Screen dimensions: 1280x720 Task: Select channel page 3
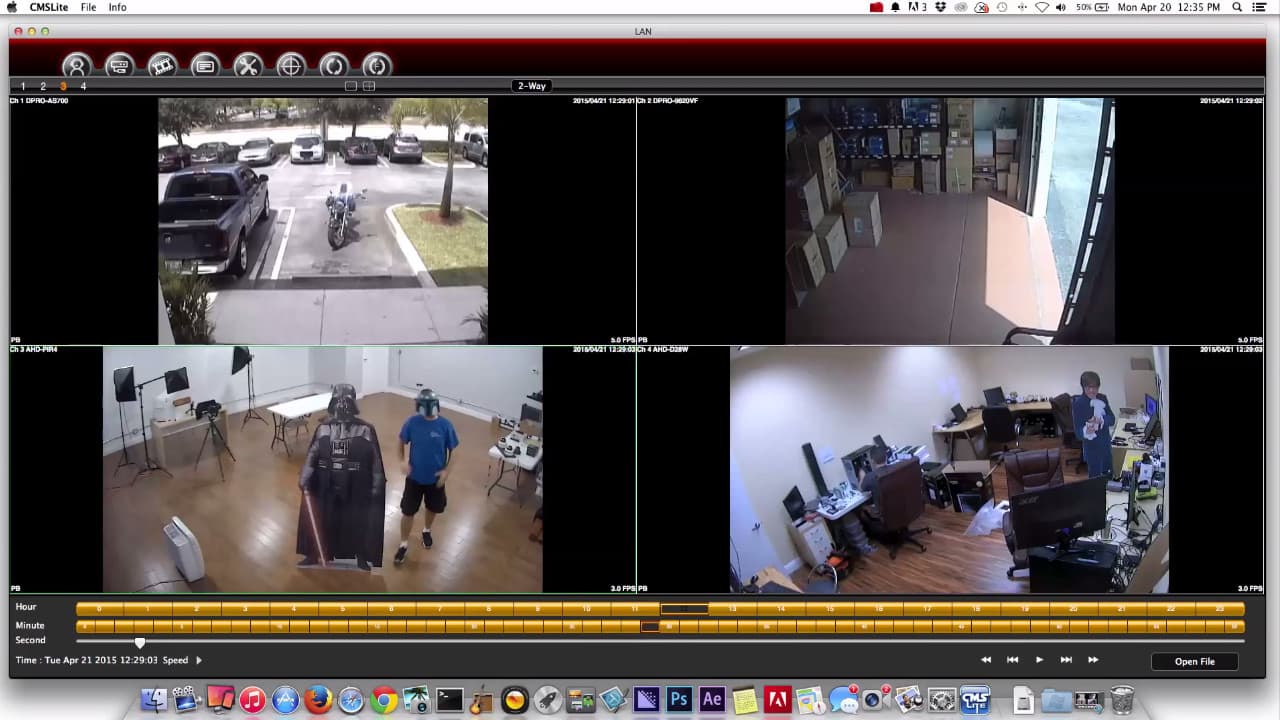click(63, 87)
